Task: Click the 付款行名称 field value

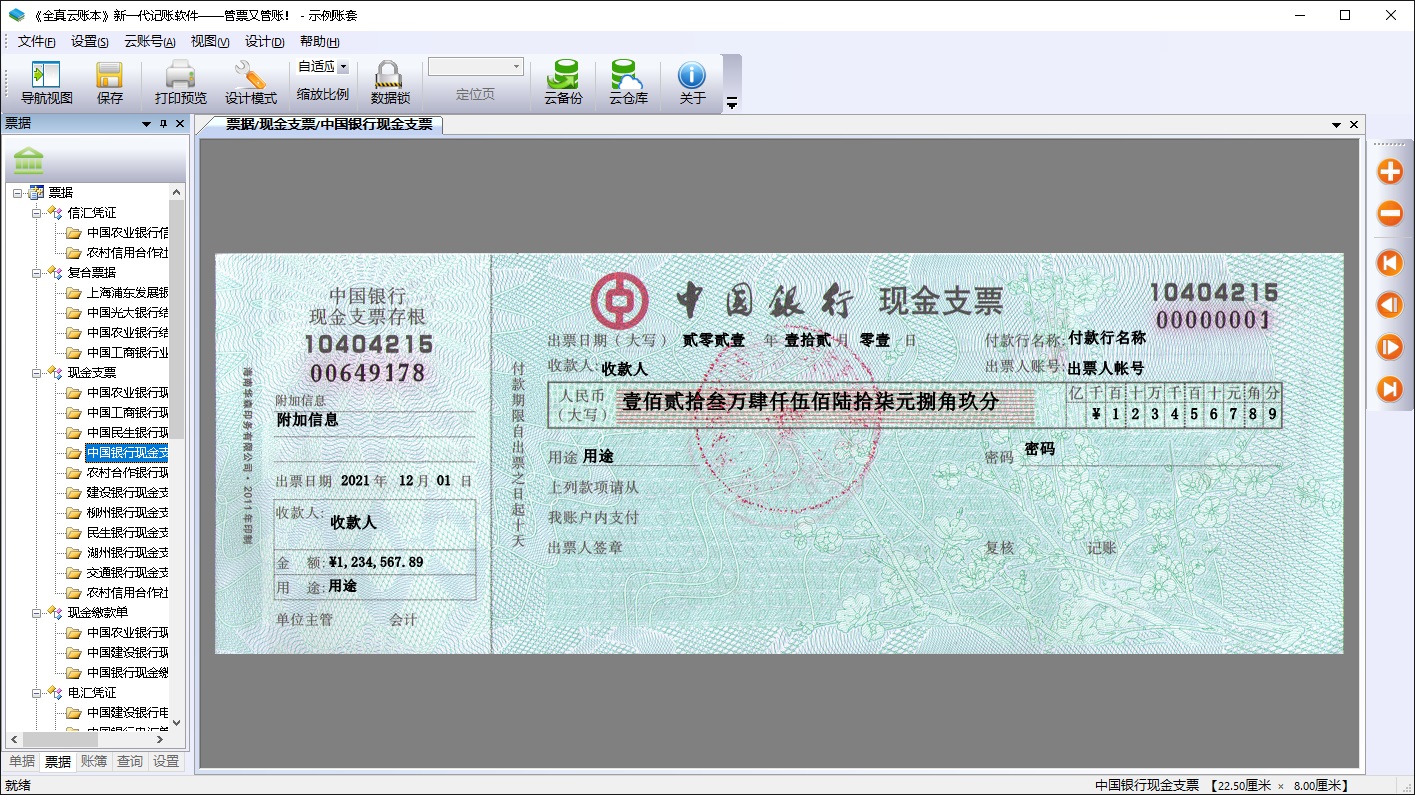Action: click(1107, 338)
